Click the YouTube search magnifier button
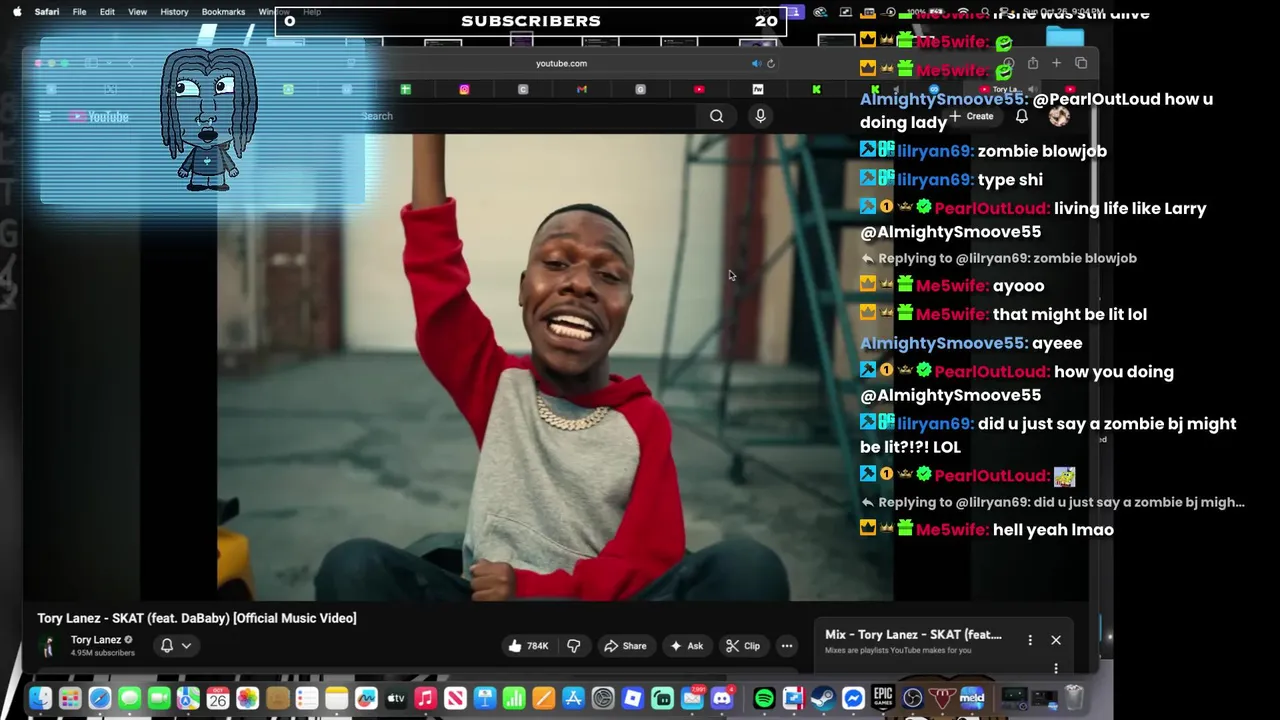This screenshot has height=720, width=1280. [x=716, y=116]
